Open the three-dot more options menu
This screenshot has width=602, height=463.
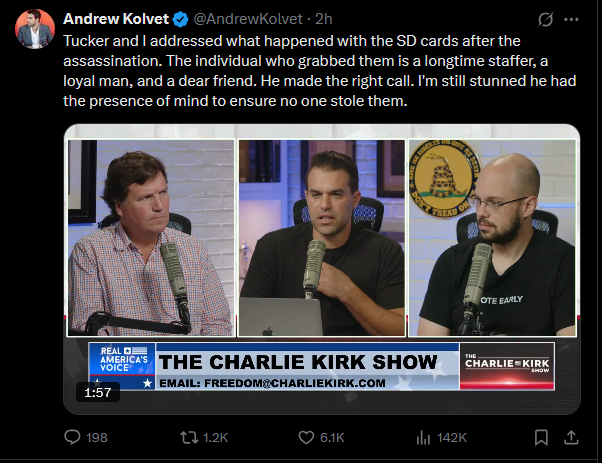[571, 19]
